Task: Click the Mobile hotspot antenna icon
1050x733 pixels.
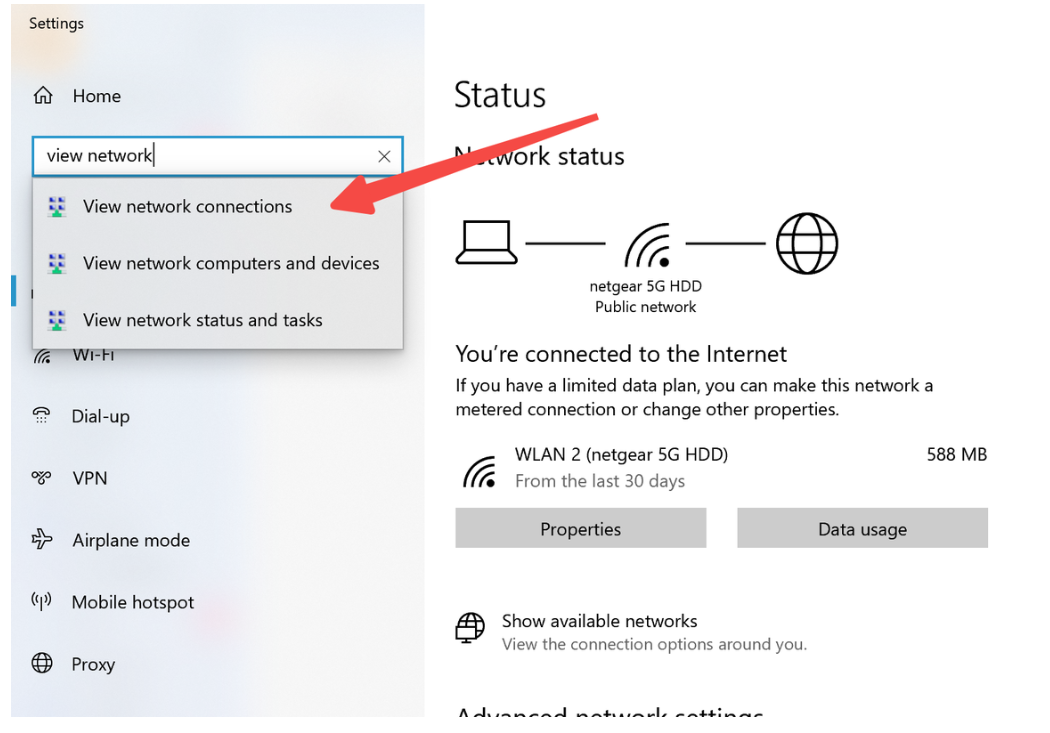Action: (x=42, y=601)
